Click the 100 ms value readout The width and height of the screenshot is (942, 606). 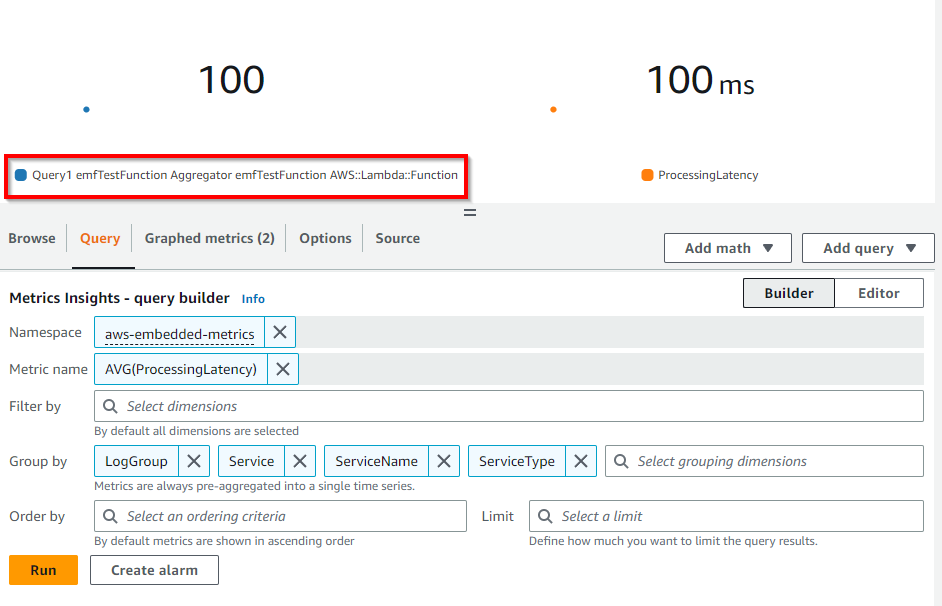click(x=700, y=80)
